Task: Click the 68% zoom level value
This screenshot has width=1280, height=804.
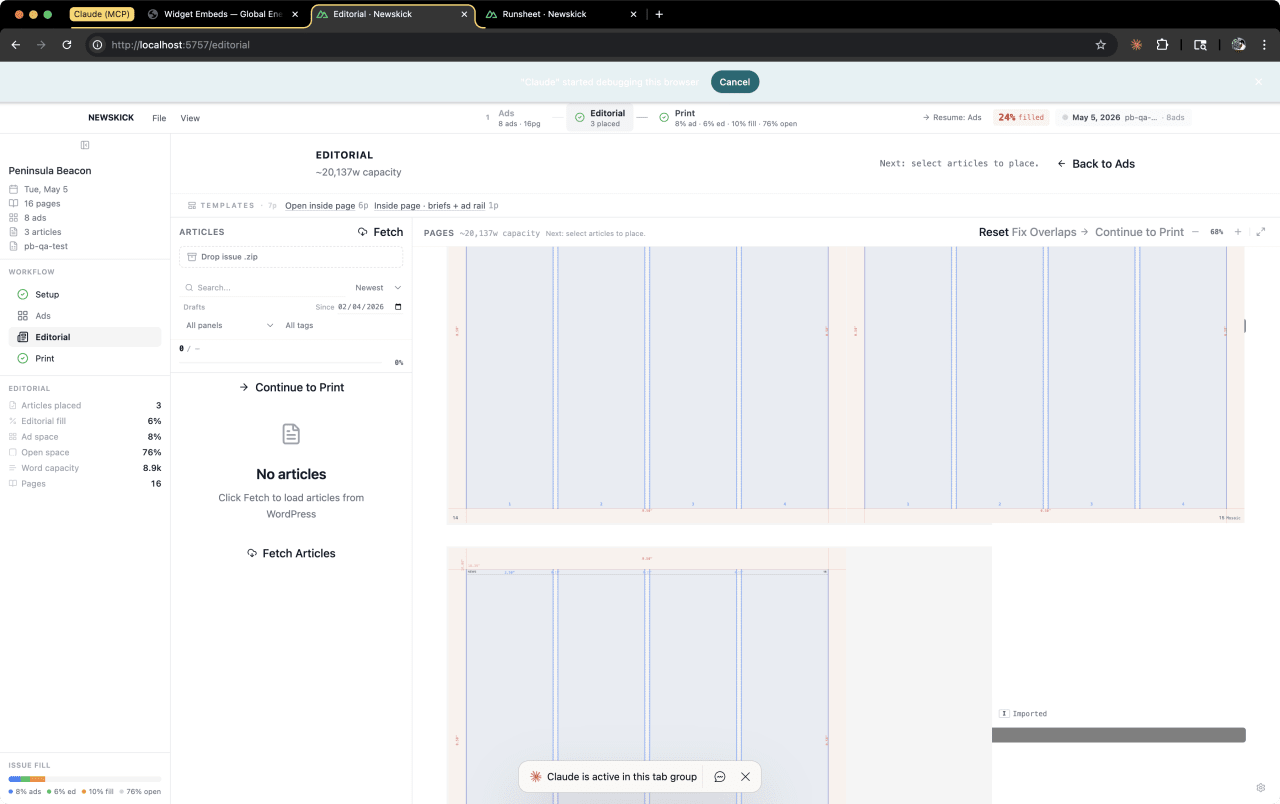Action: (1217, 232)
